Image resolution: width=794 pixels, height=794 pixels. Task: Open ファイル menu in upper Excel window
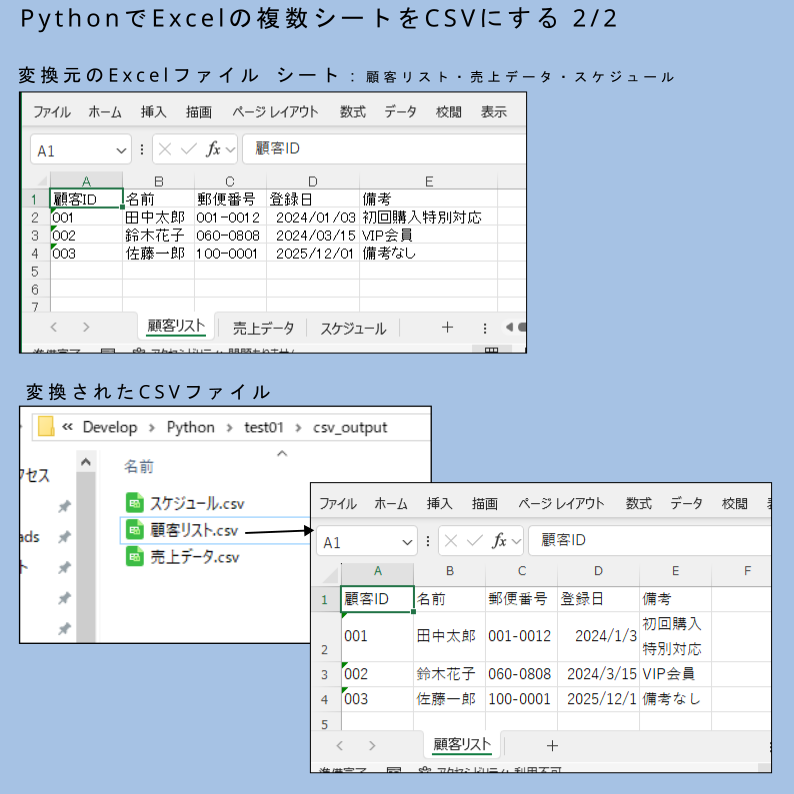[x=52, y=112]
